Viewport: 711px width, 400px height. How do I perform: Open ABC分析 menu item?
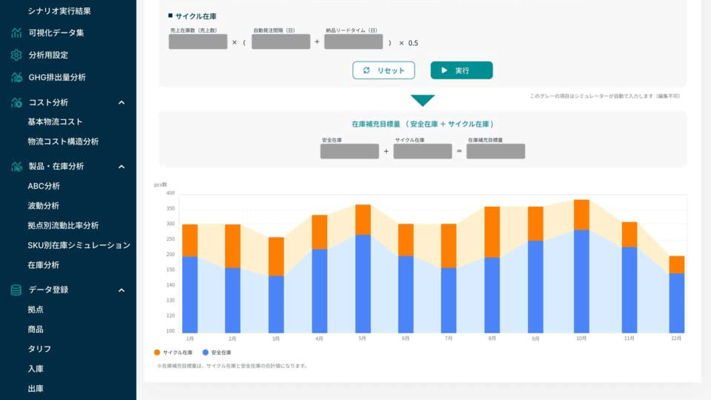pos(44,186)
